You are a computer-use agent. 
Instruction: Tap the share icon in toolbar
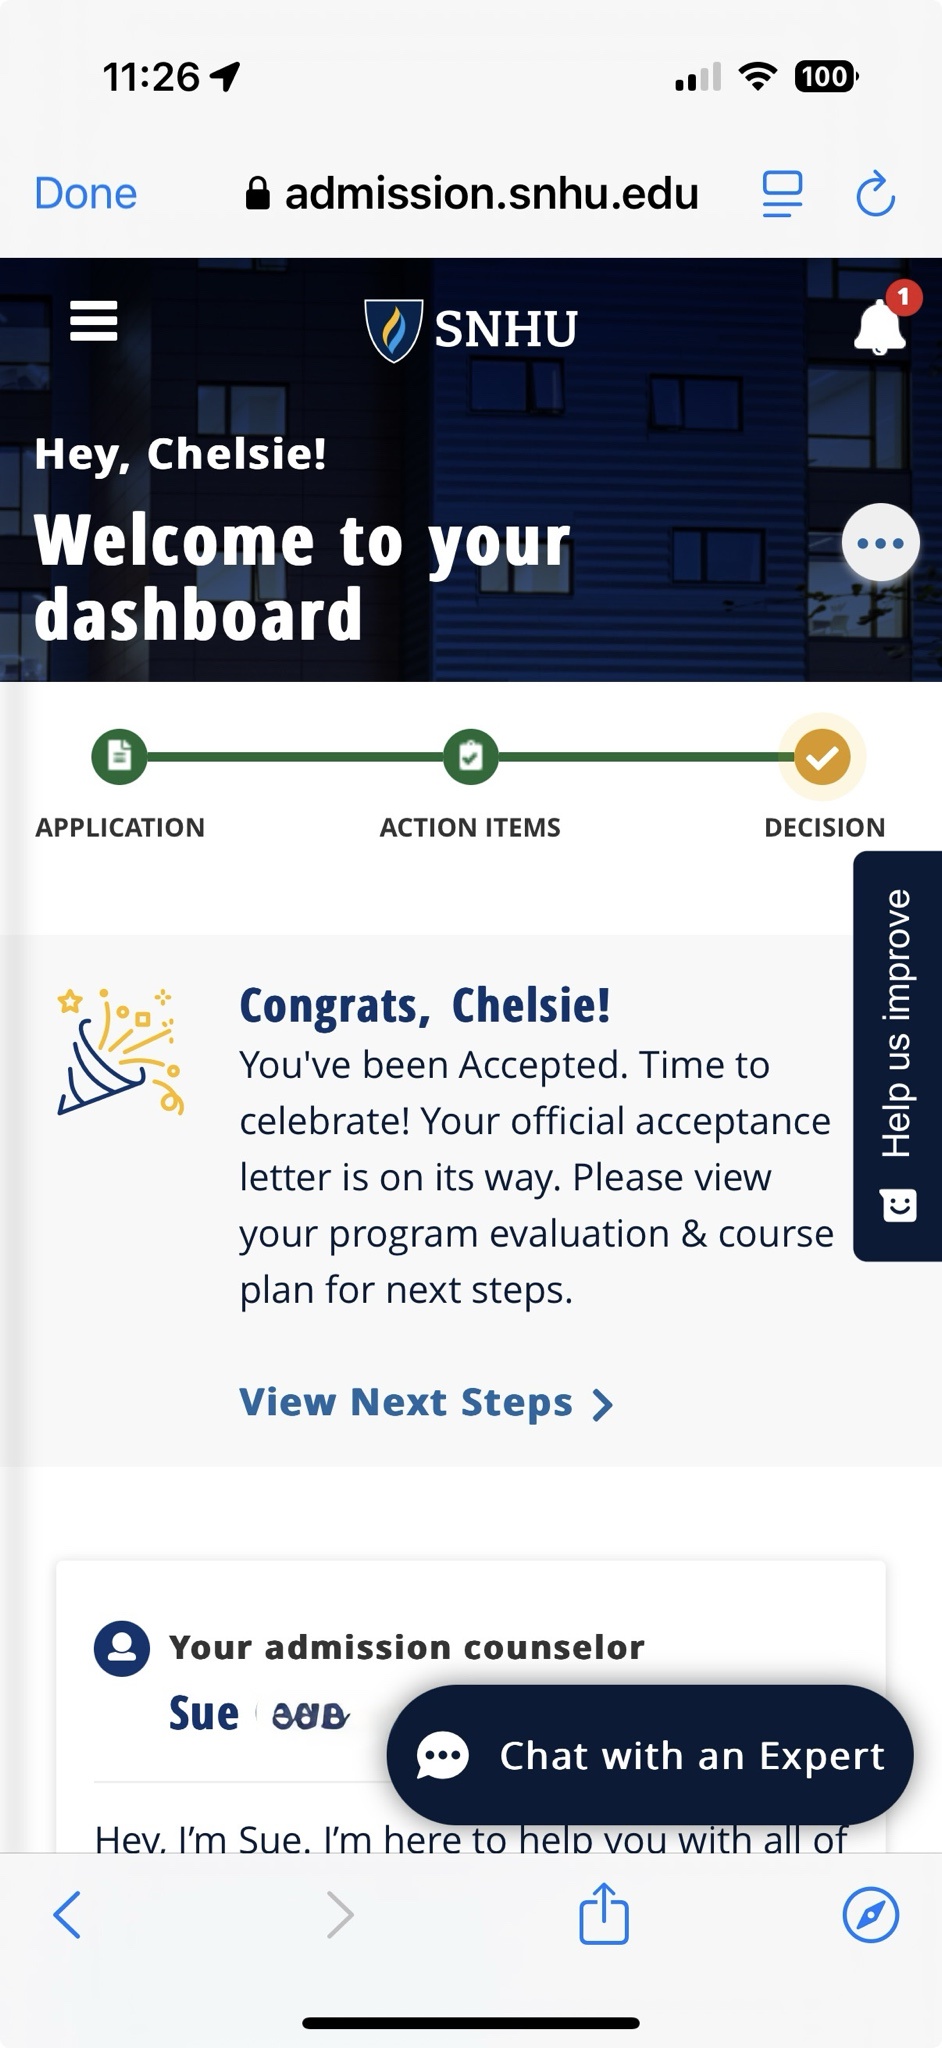click(604, 1914)
